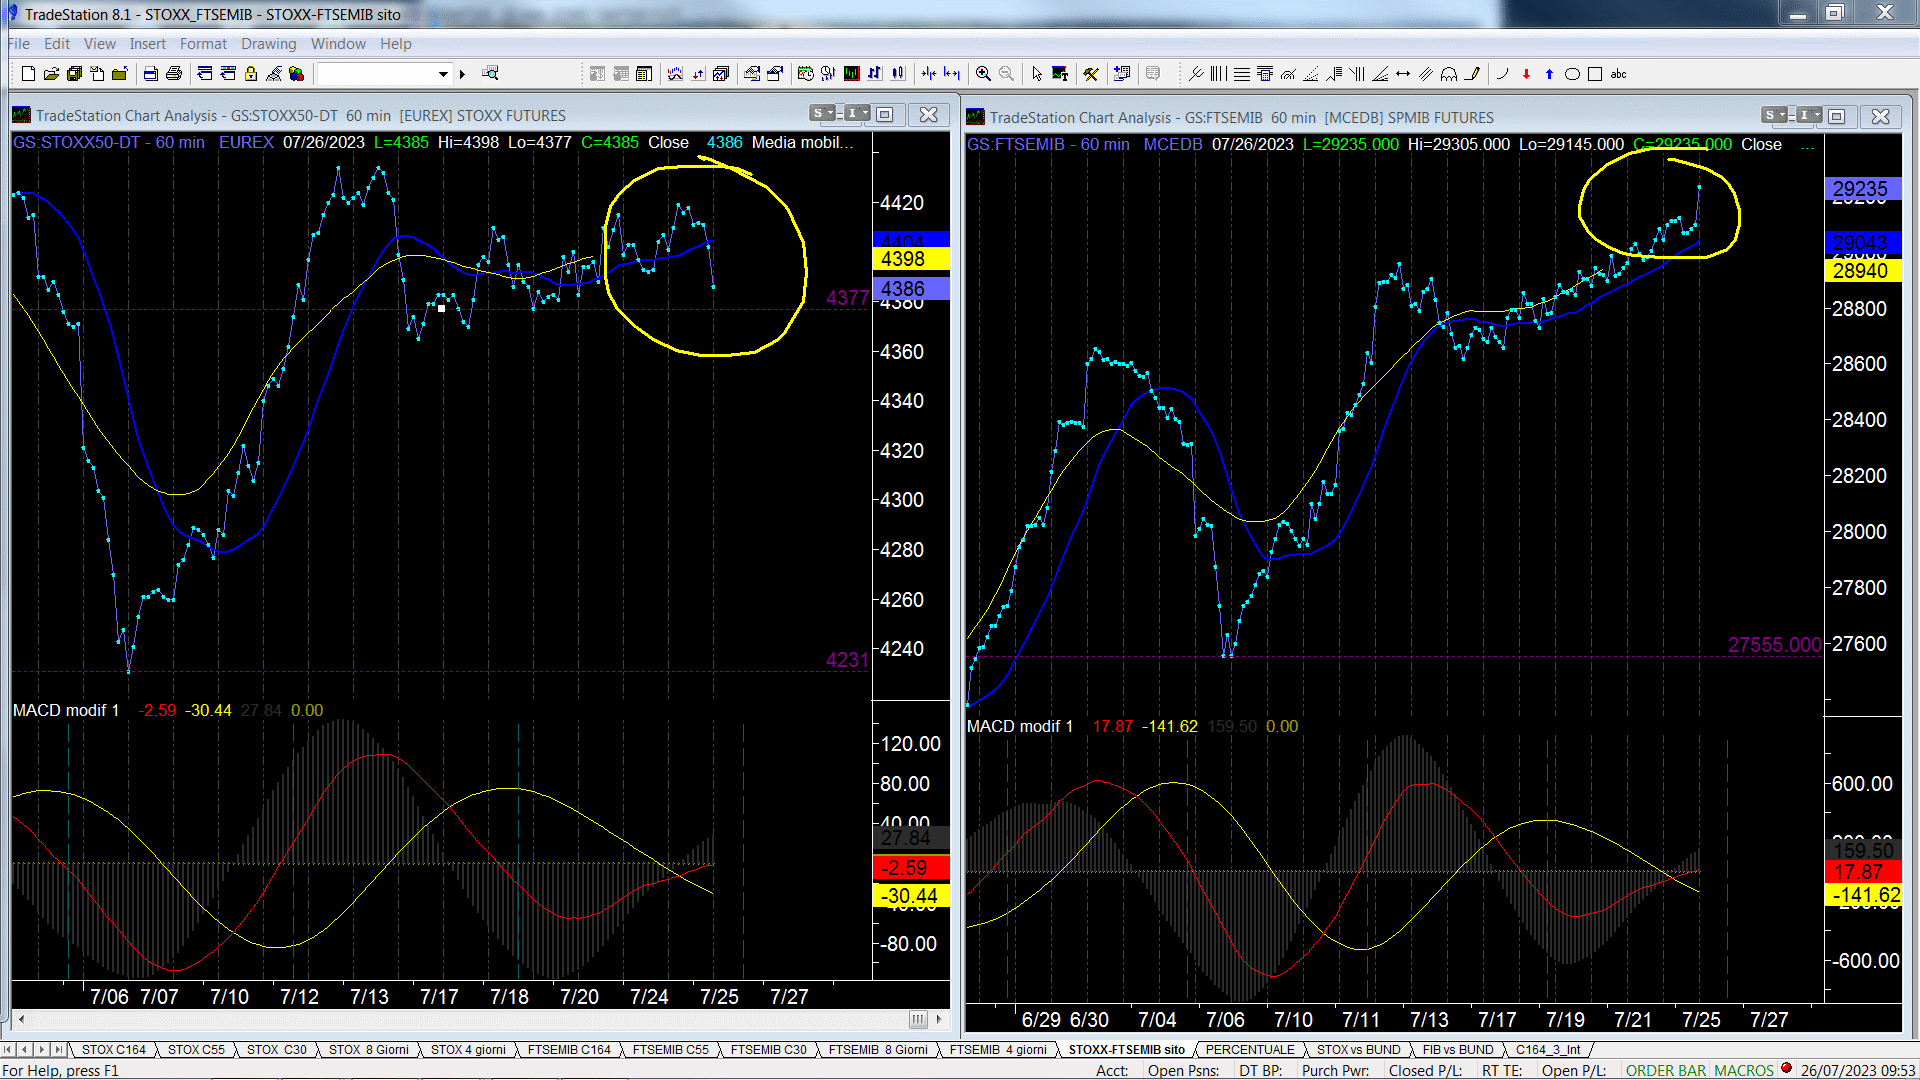Viewport: 1920px width, 1080px height.
Task: Select the abc text tool
Action: pos(1619,74)
